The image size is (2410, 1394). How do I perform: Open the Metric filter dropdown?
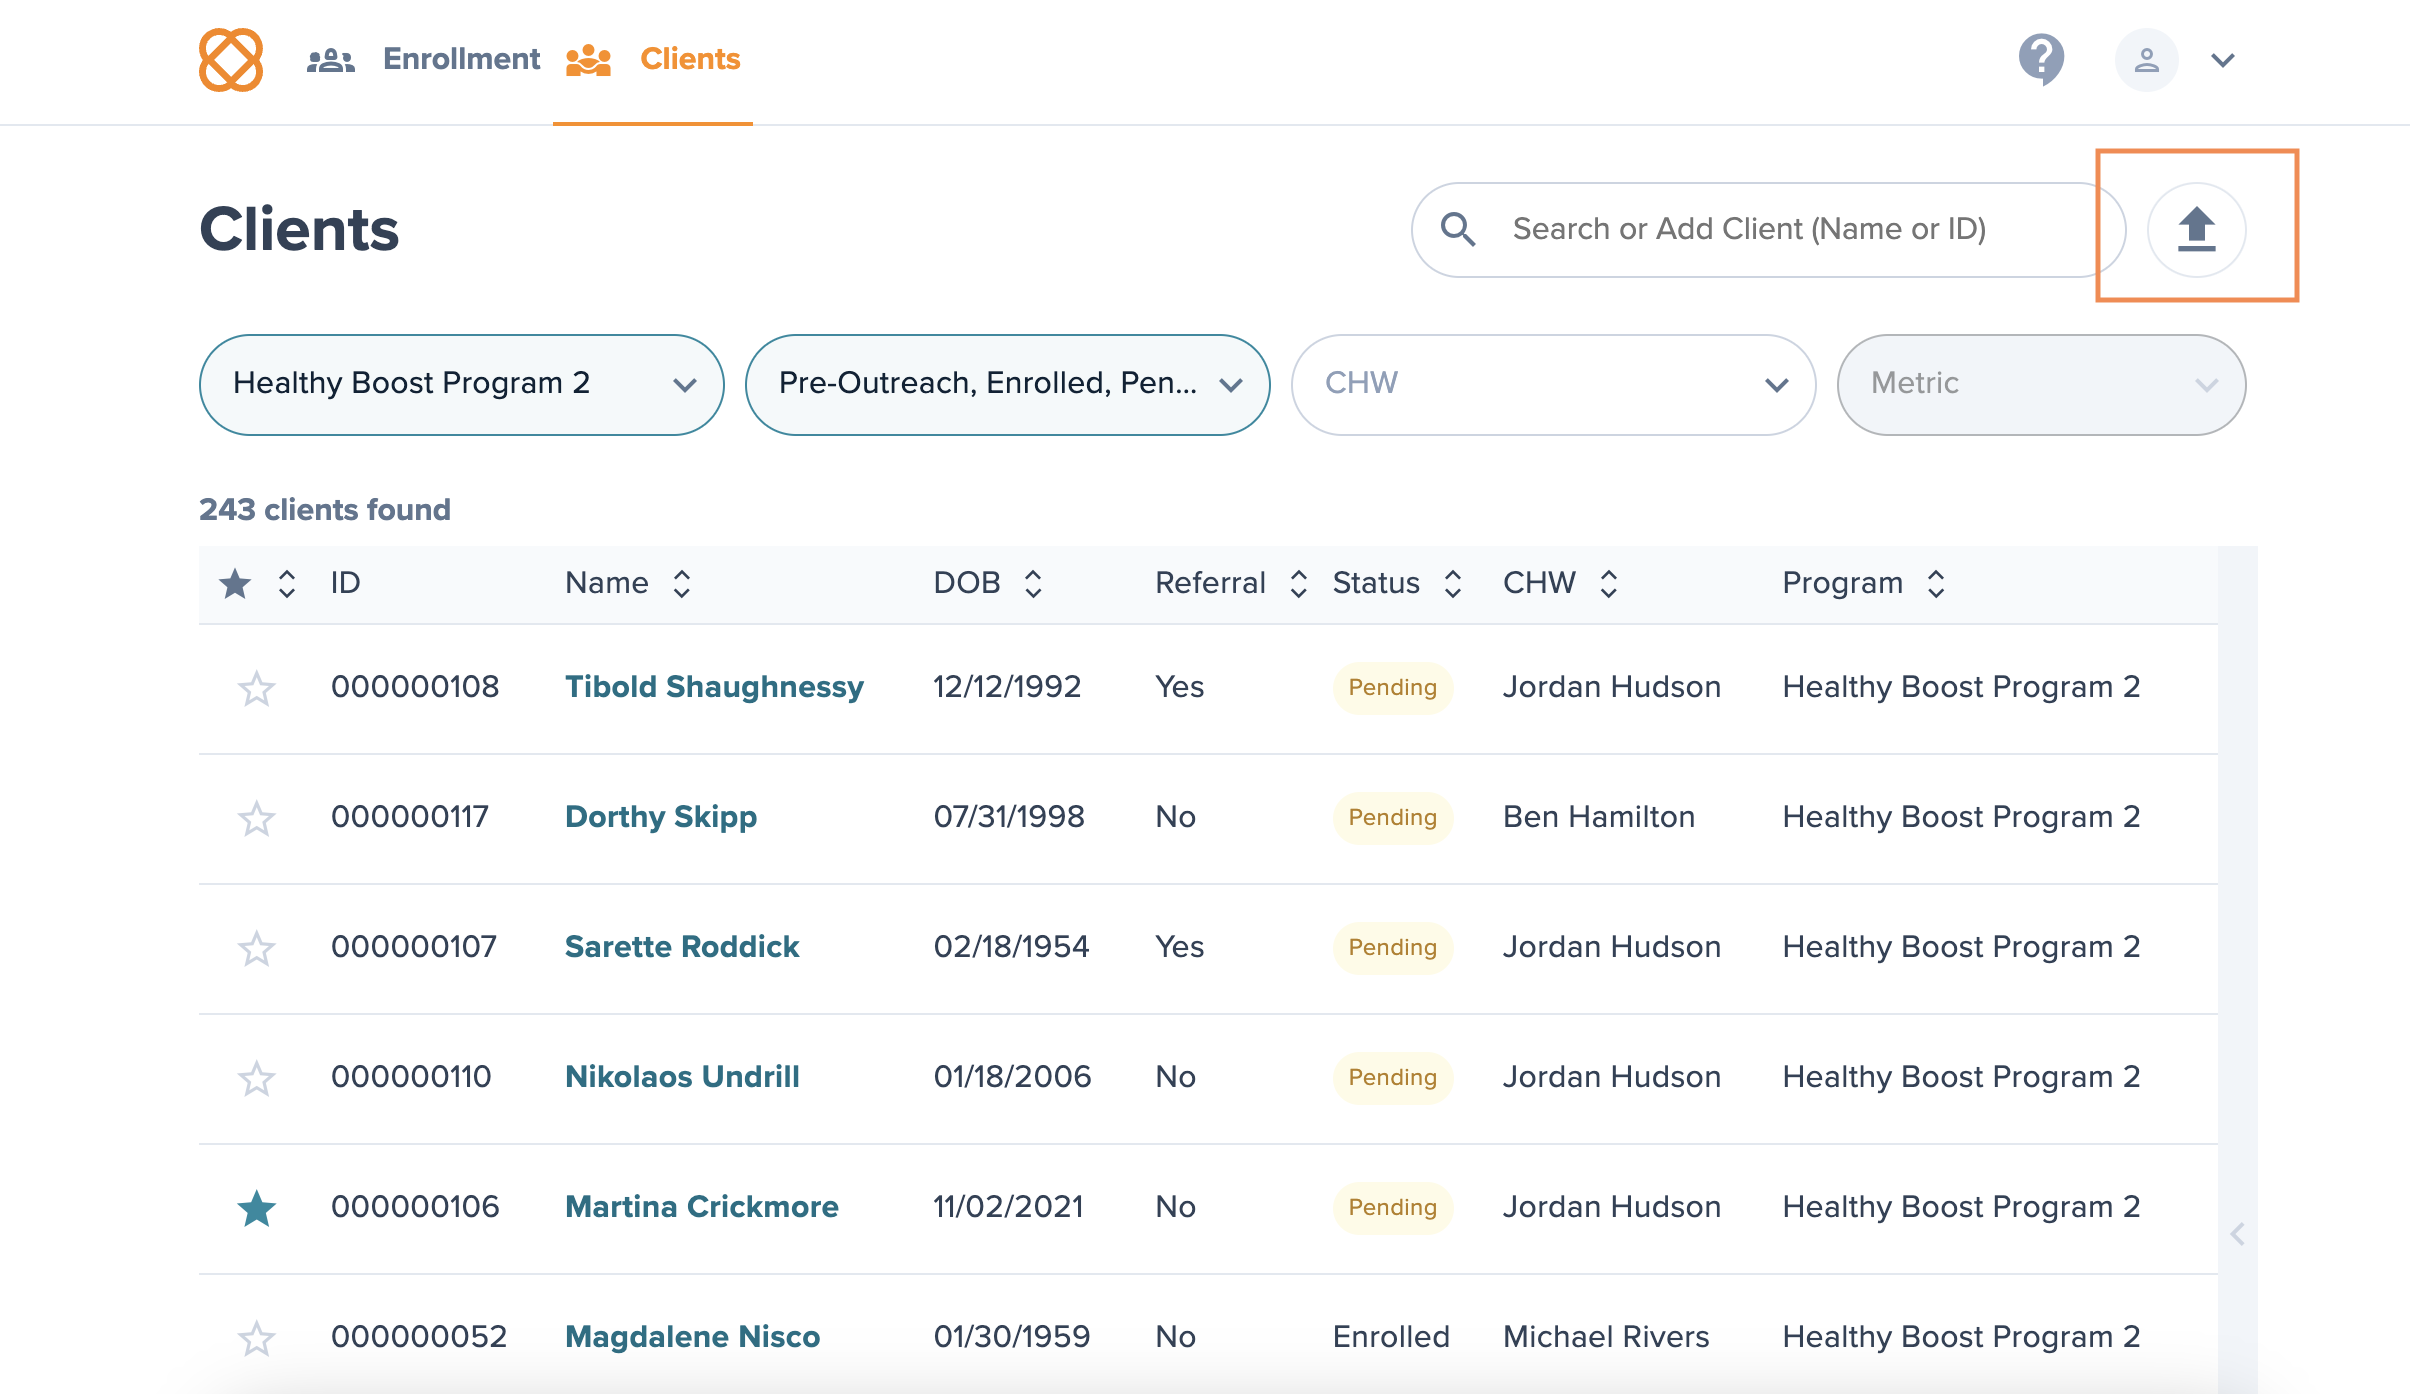pos(2041,384)
